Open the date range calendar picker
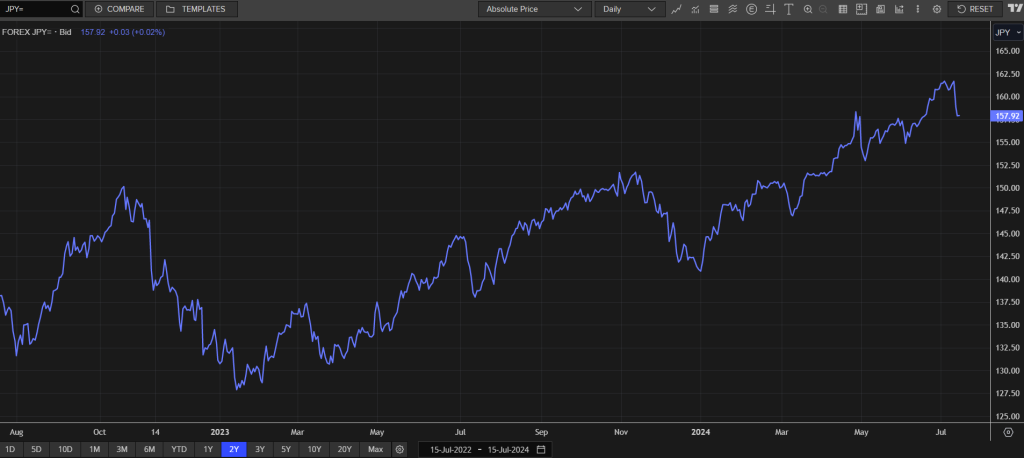This screenshot has height=458, width=1024. (541, 449)
